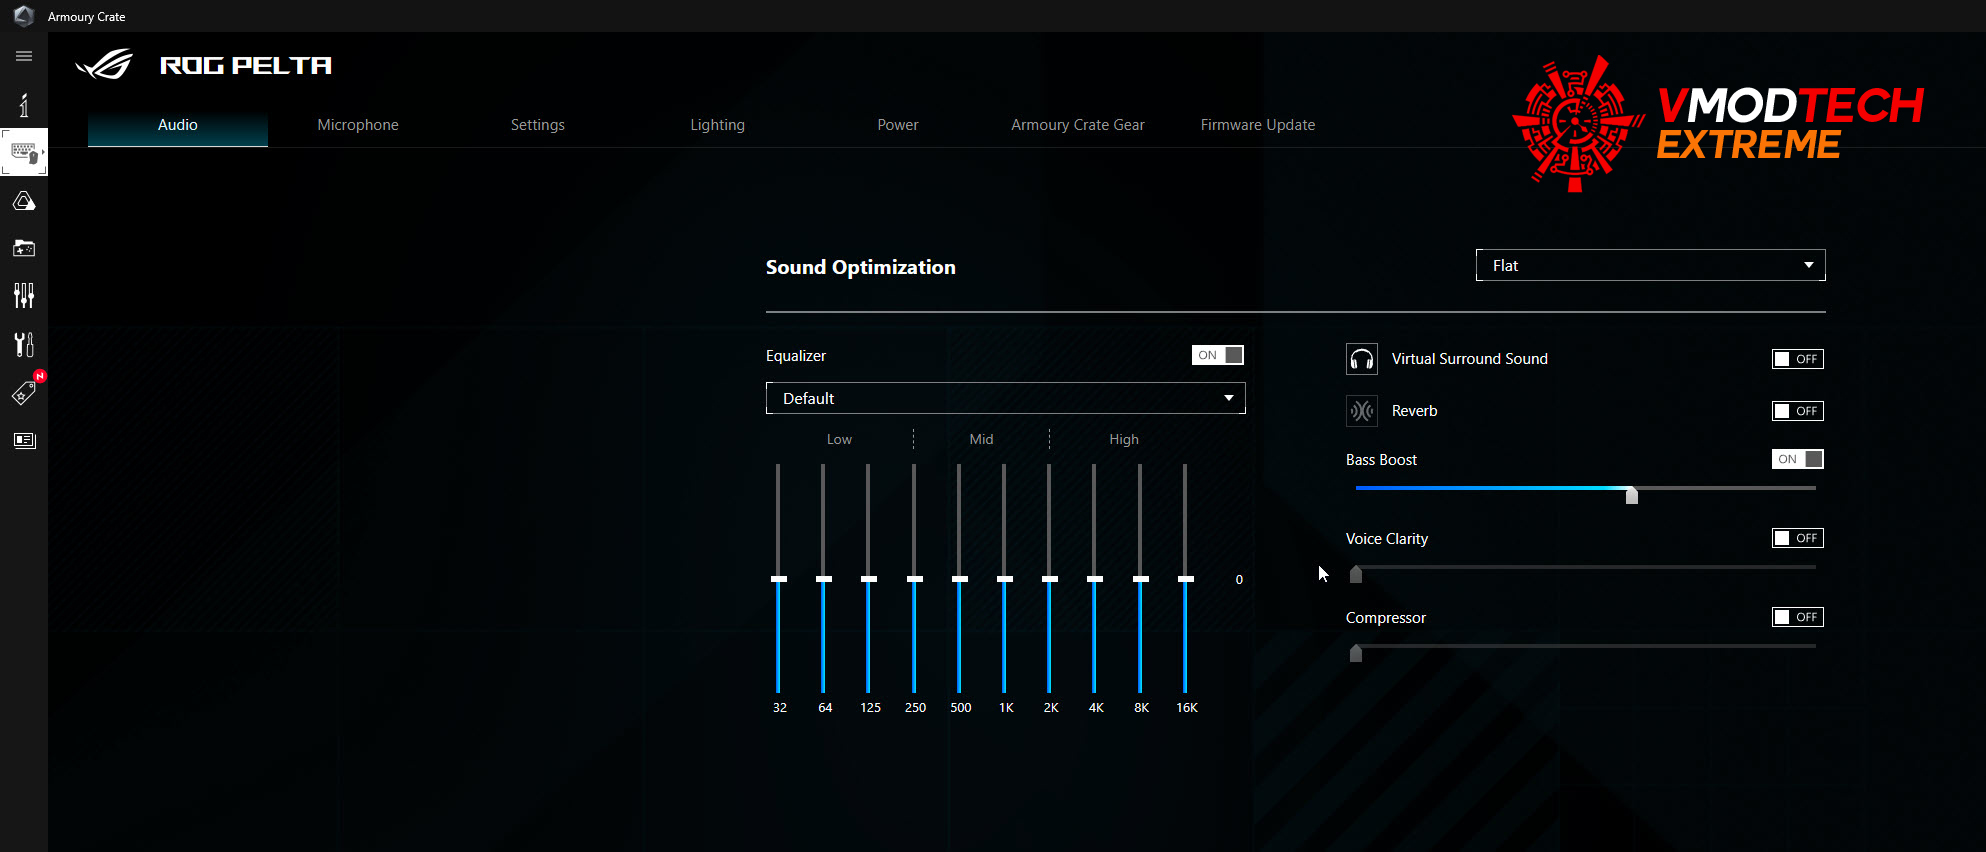Click the Virtual Surround Sound label
The width and height of the screenshot is (1986, 852).
pos(1470,359)
